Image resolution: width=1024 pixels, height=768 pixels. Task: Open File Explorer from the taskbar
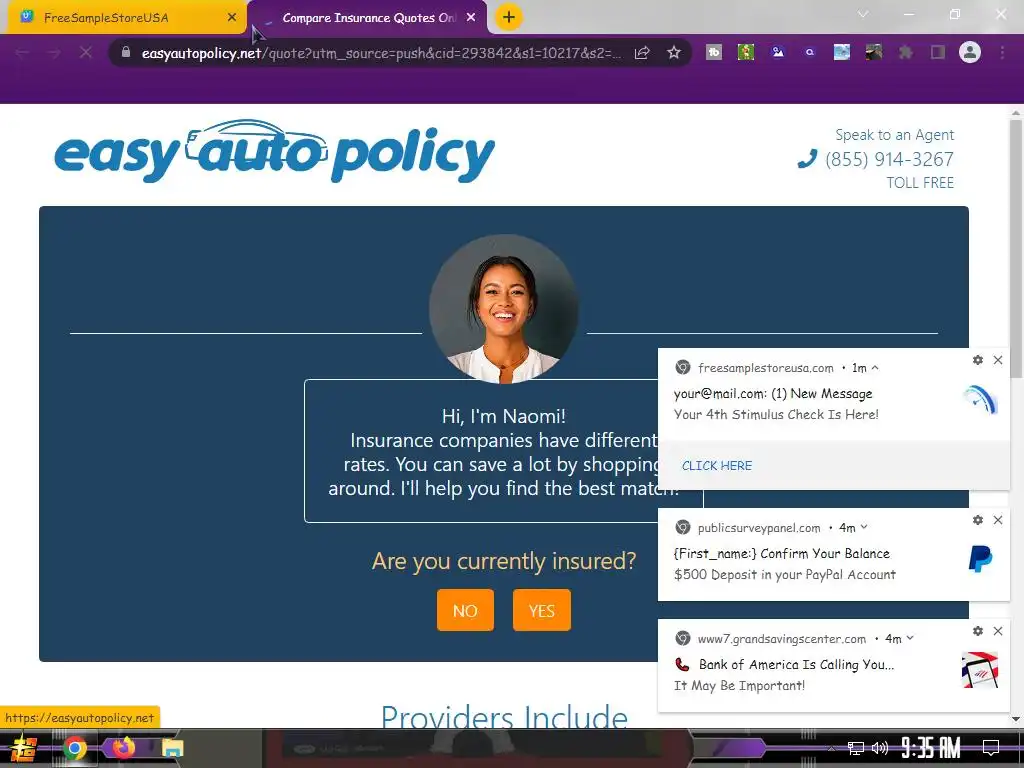(172, 748)
